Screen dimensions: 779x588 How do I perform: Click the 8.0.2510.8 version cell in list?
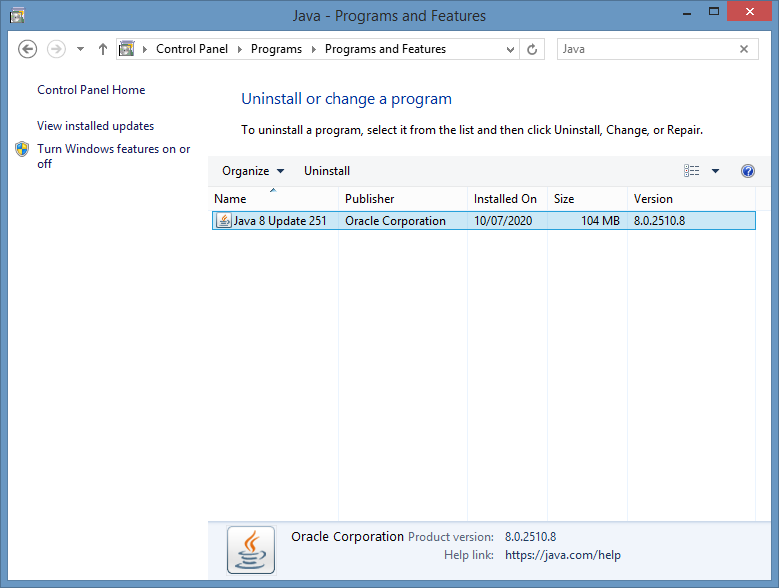pyautogui.click(x=659, y=220)
